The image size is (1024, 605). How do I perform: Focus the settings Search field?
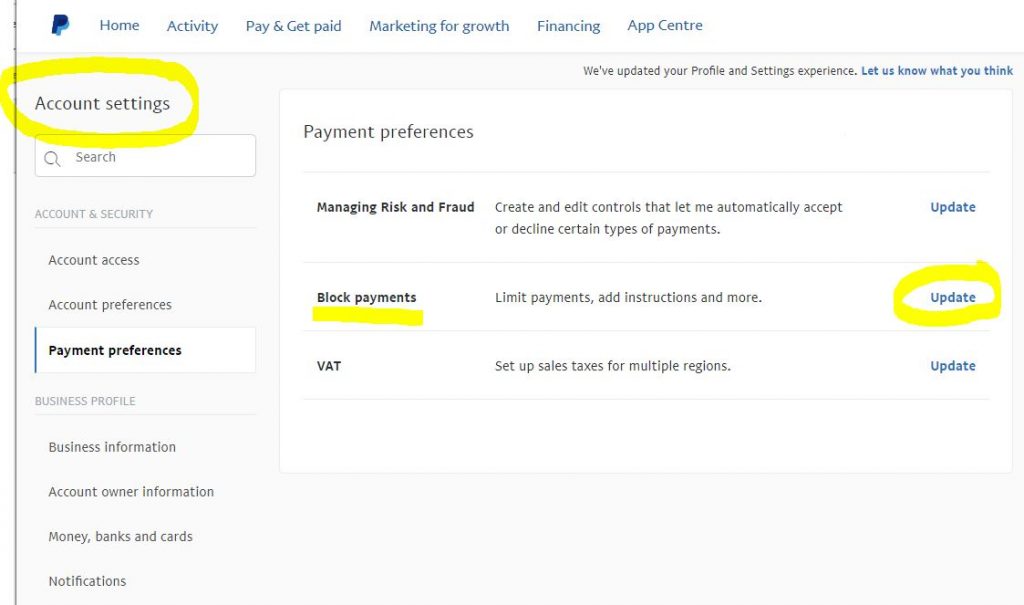(x=145, y=155)
